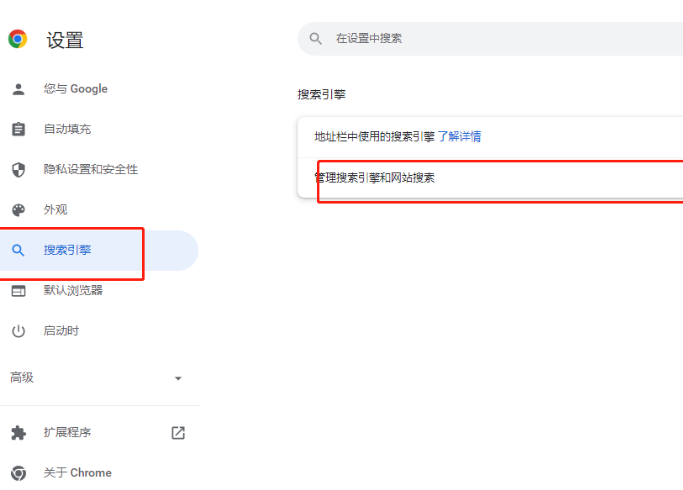Expand the 高级 section arrow
683x490 pixels.
(178, 378)
